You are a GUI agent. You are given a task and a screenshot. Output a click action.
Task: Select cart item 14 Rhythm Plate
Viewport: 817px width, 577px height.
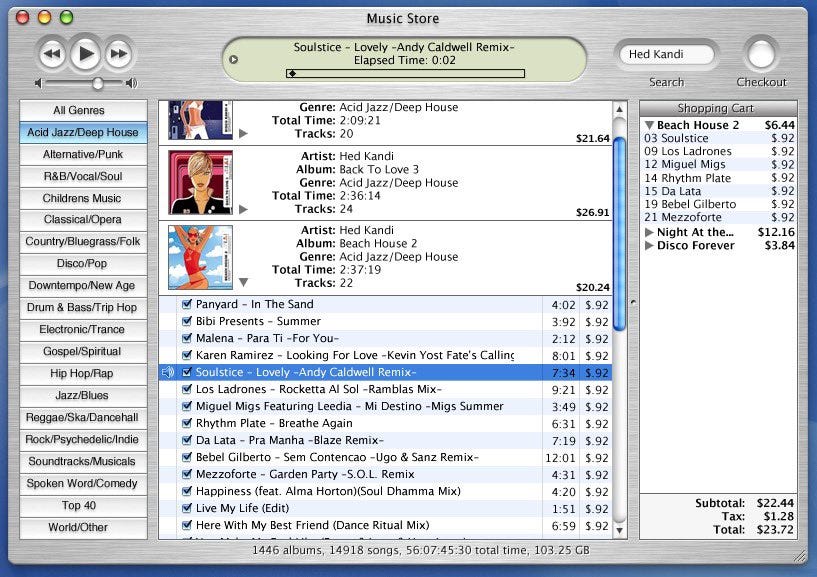tap(719, 178)
